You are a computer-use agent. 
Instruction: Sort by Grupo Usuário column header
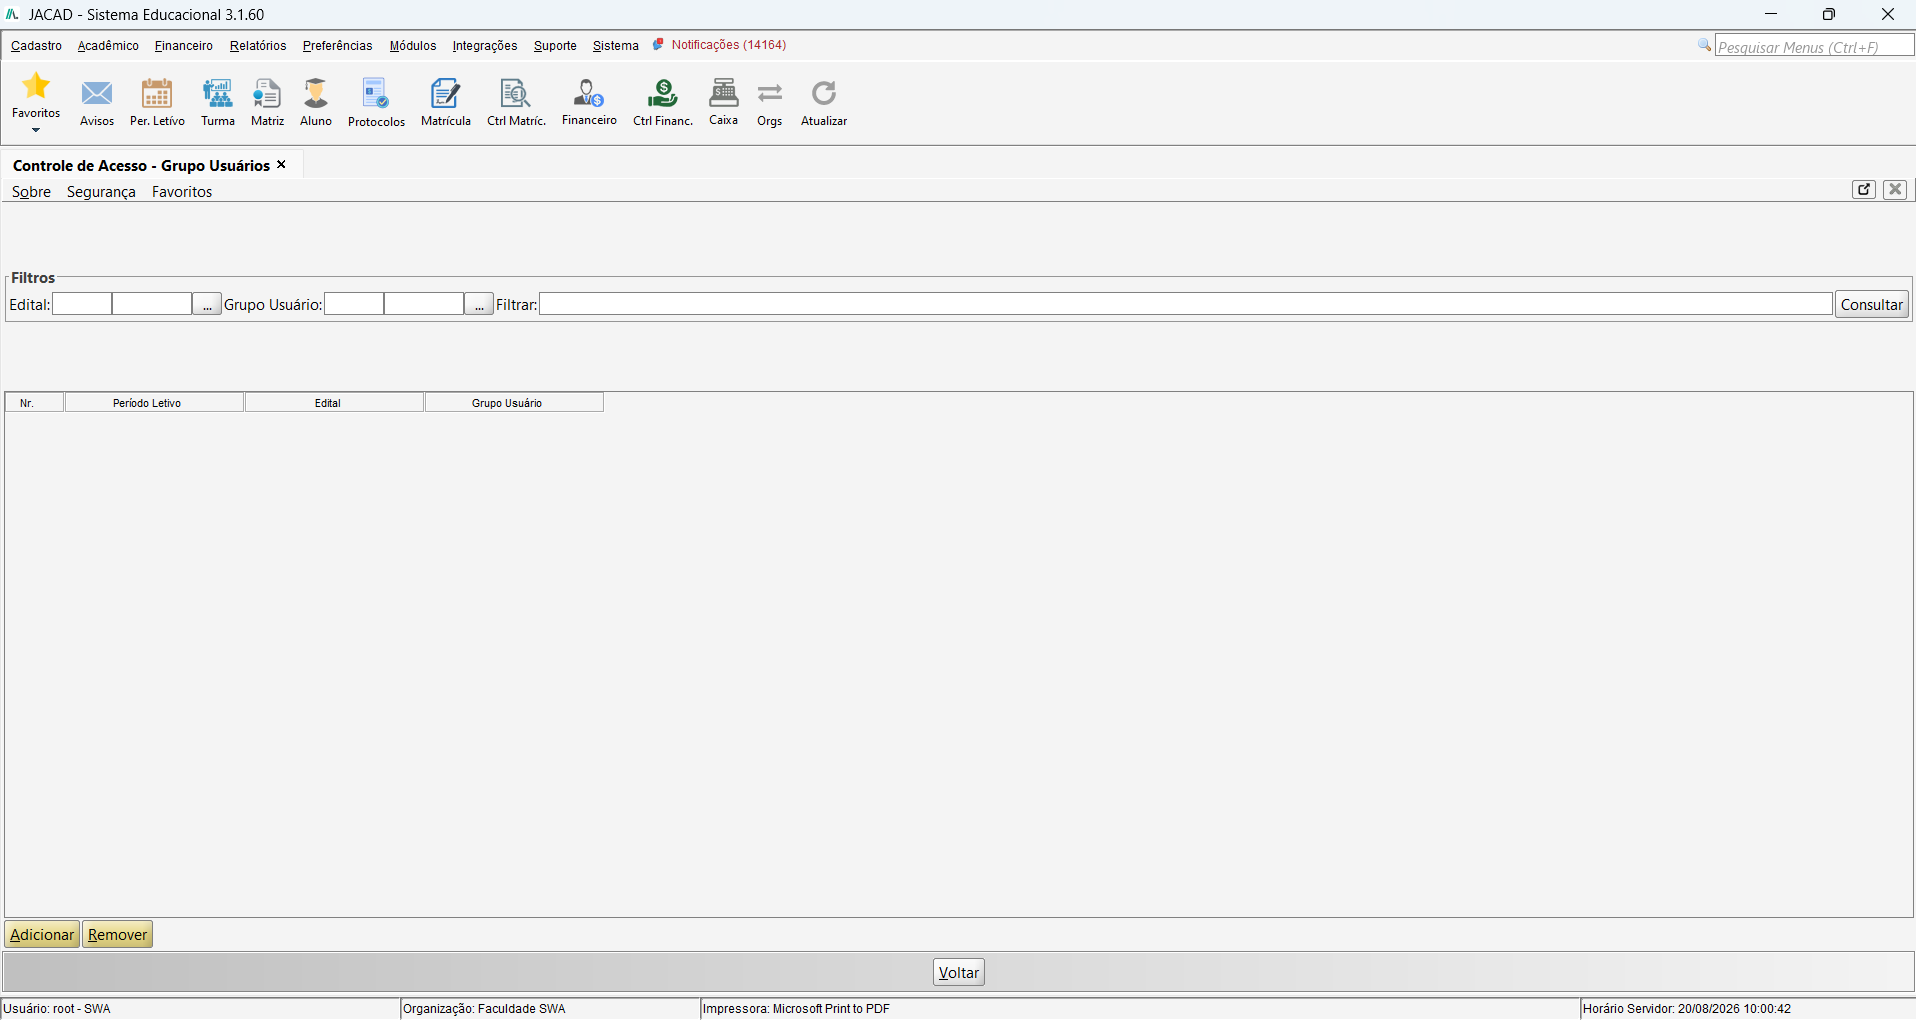(514, 403)
